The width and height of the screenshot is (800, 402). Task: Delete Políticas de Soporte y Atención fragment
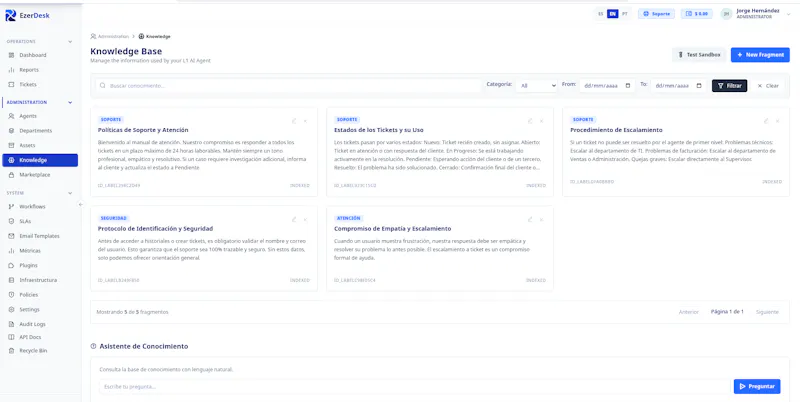point(305,121)
